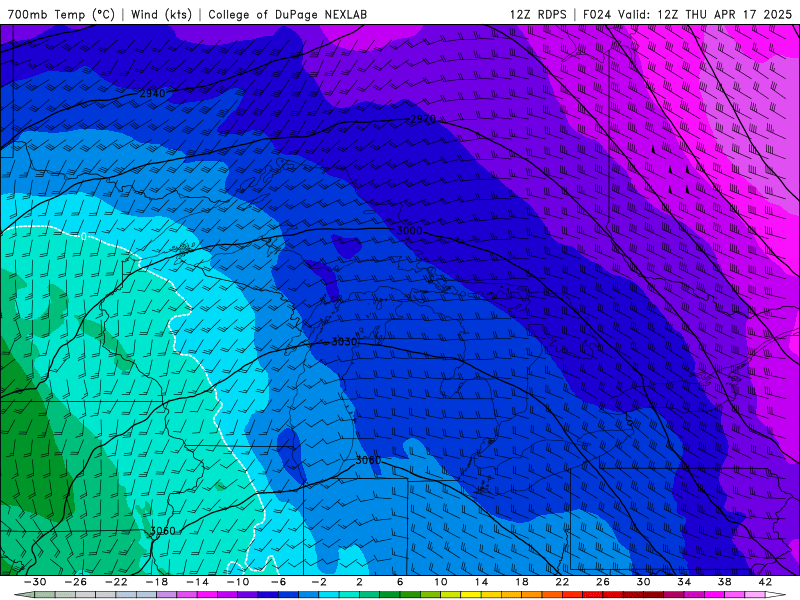Click red colorbar segment between 24 and 26

coord(592,595)
